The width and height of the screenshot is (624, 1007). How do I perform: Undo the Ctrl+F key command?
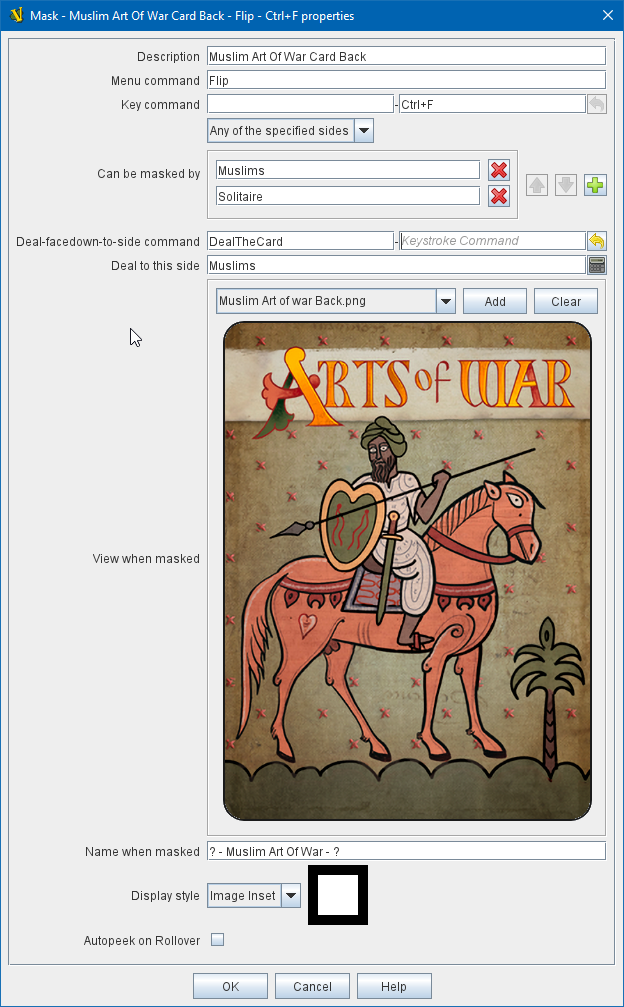(x=596, y=104)
